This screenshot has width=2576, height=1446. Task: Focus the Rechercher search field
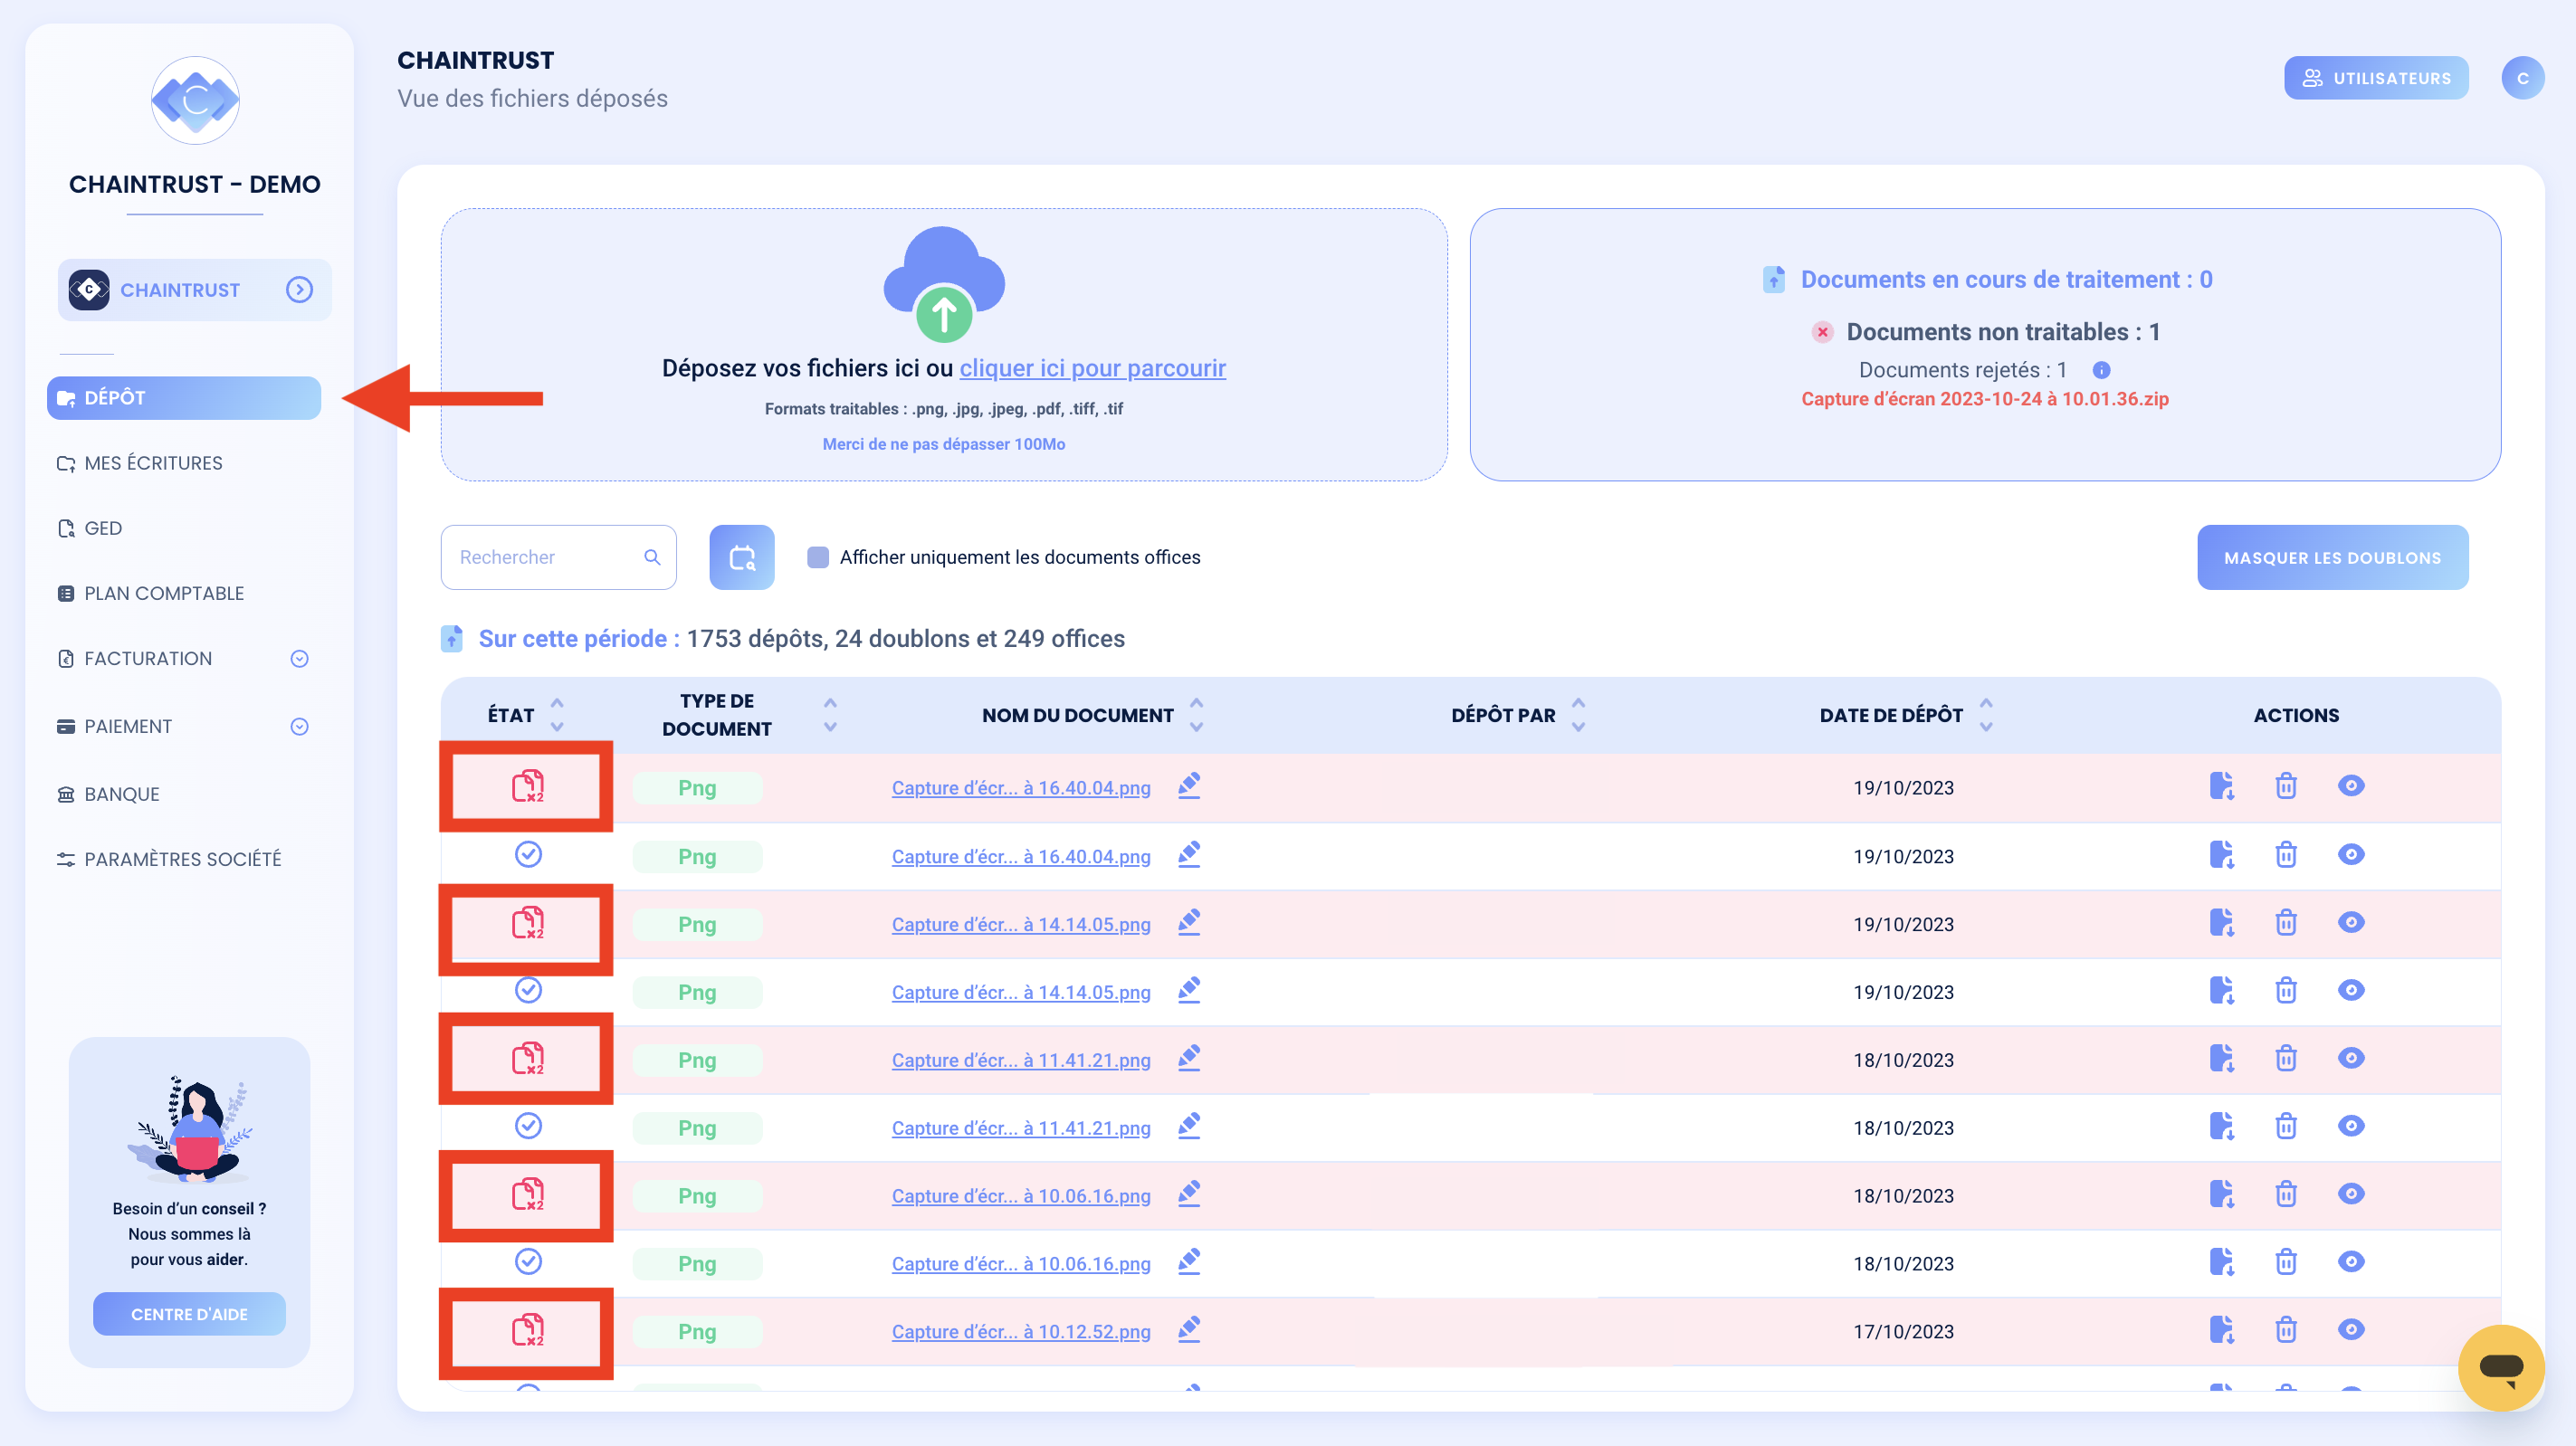tap(558, 557)
